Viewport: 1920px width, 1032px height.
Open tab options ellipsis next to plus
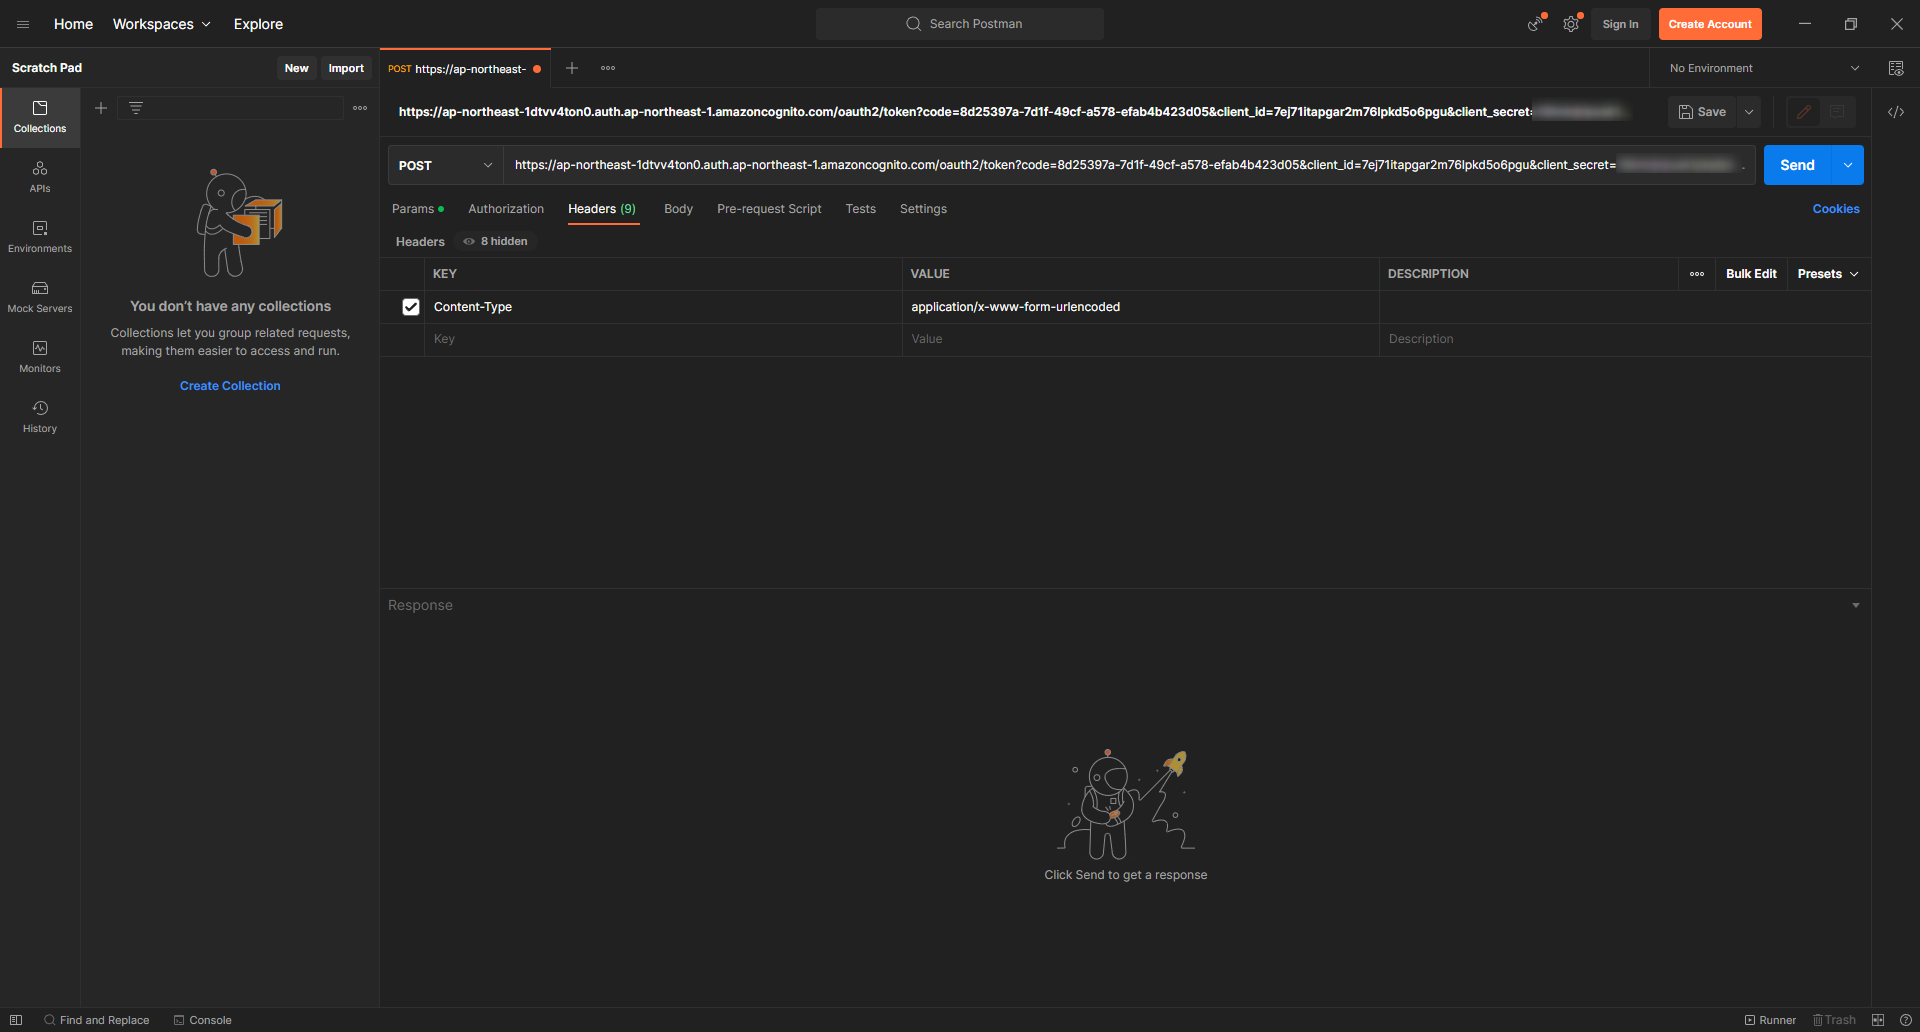pyautogui.click(x=608, y=68)
